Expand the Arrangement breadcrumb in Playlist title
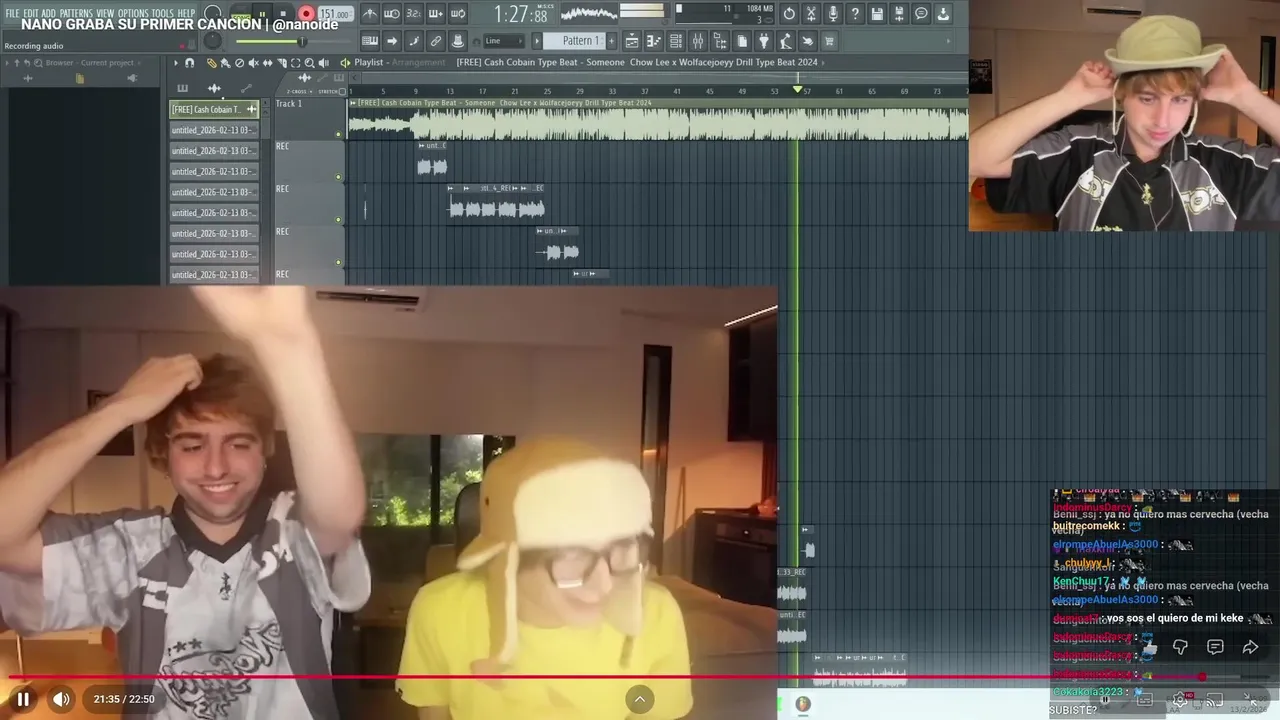The width and height of the screenshot is (1280, 720). click(418, 62)
